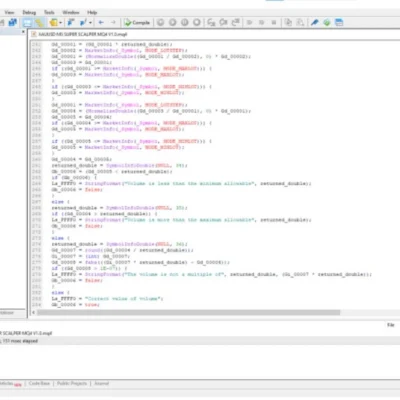Click the last of three step icons
Image resolution: width=400 pixels, height=400 pixels.
click(235, 22)
